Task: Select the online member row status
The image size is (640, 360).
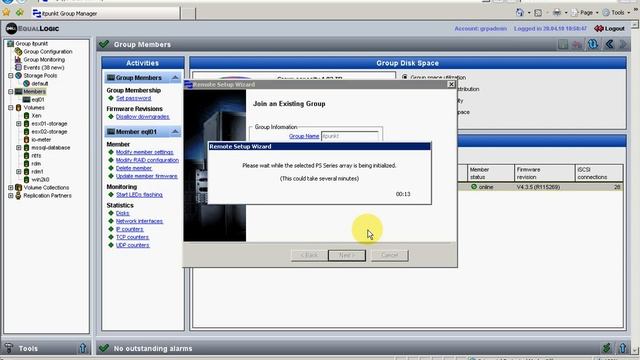Action: point(482,187)
